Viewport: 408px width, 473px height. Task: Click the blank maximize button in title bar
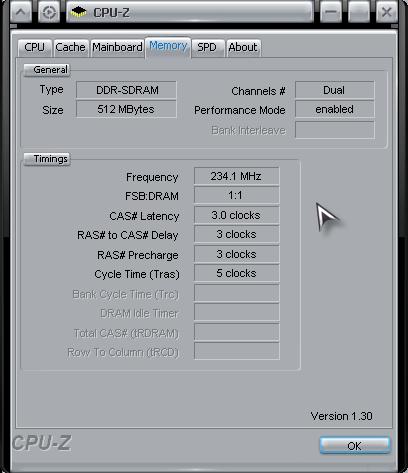coord(359,12)
